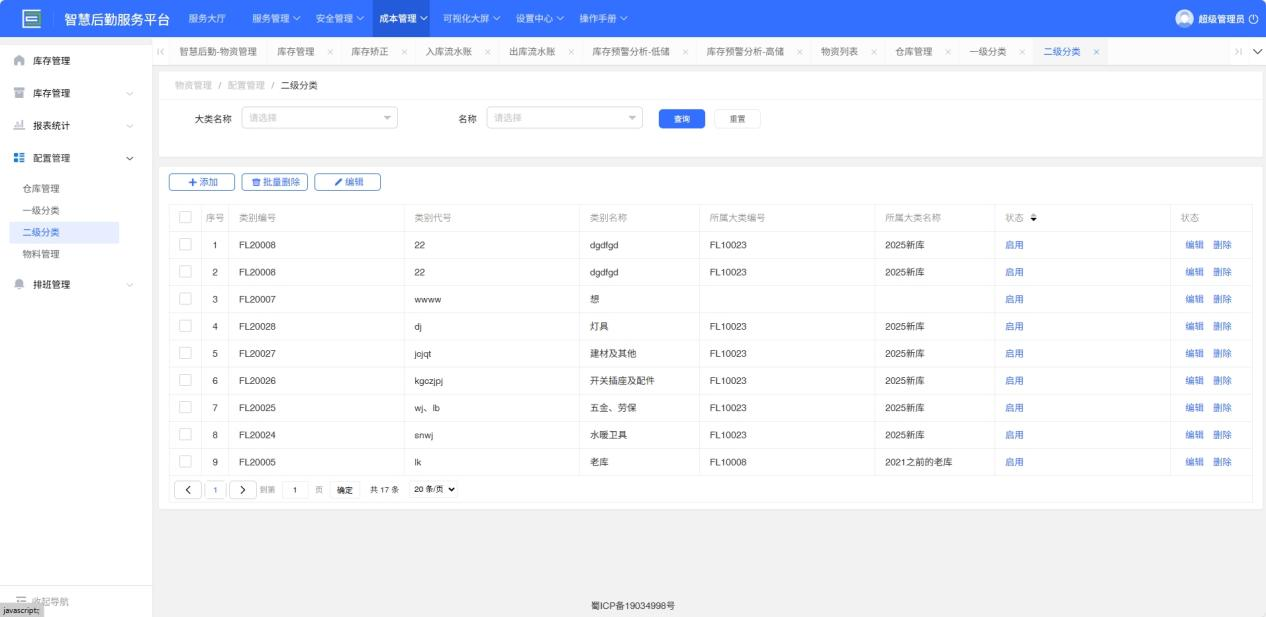Go to previous page arrow
The height and width of the screenshot is (617, 1266).
(x=189, y=489)
